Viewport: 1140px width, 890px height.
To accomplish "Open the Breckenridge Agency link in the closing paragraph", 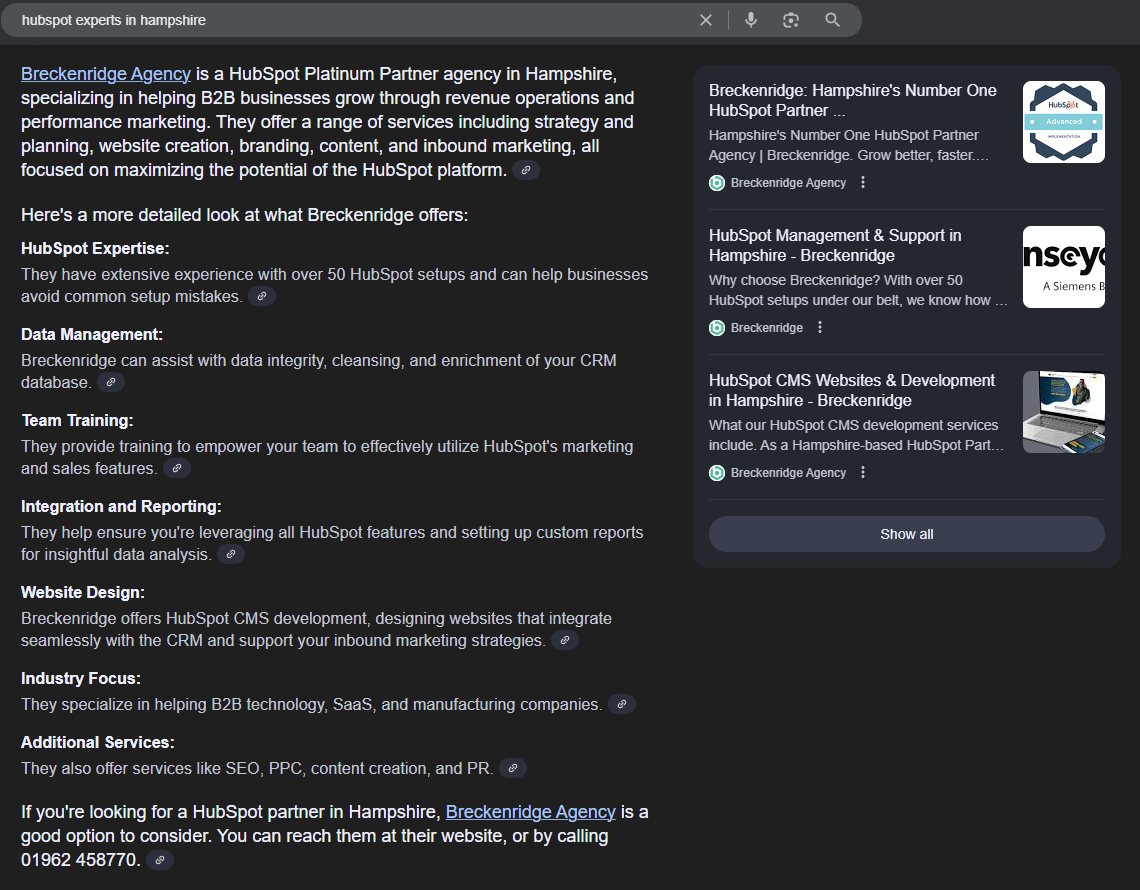I will 530,812.
